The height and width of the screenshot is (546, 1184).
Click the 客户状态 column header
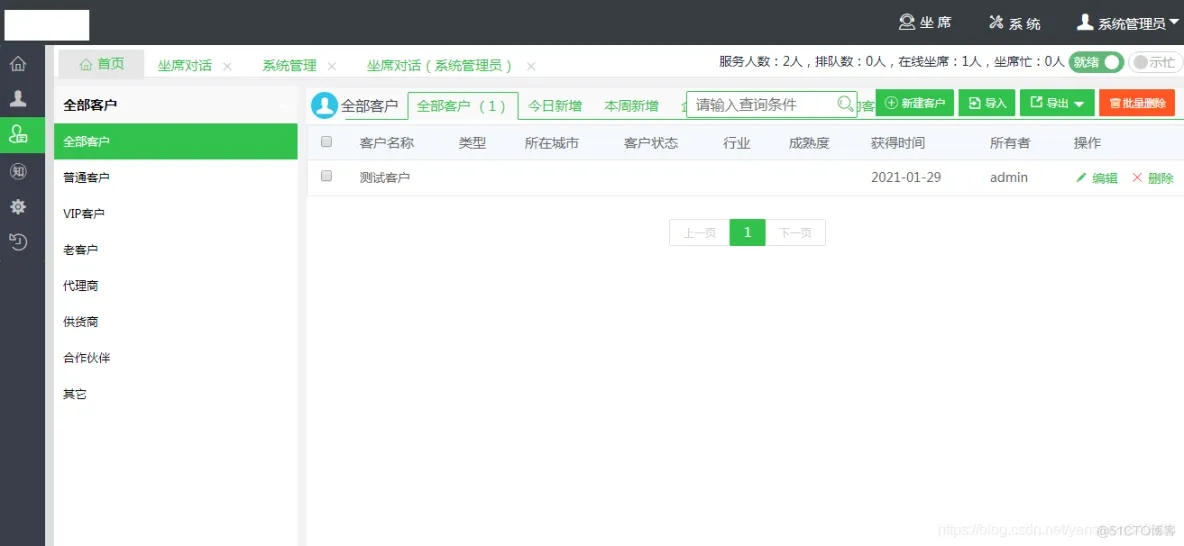[651, 143]
